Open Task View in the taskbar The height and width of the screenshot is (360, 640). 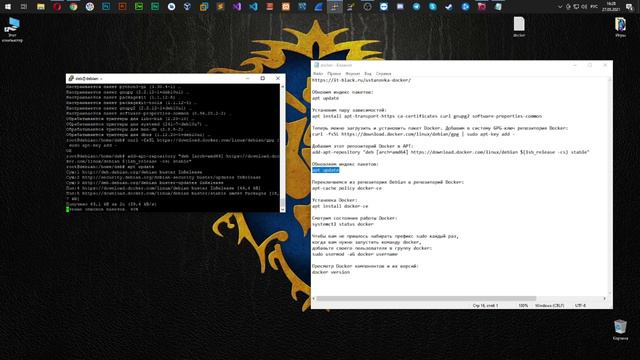(x=24, y=7)
